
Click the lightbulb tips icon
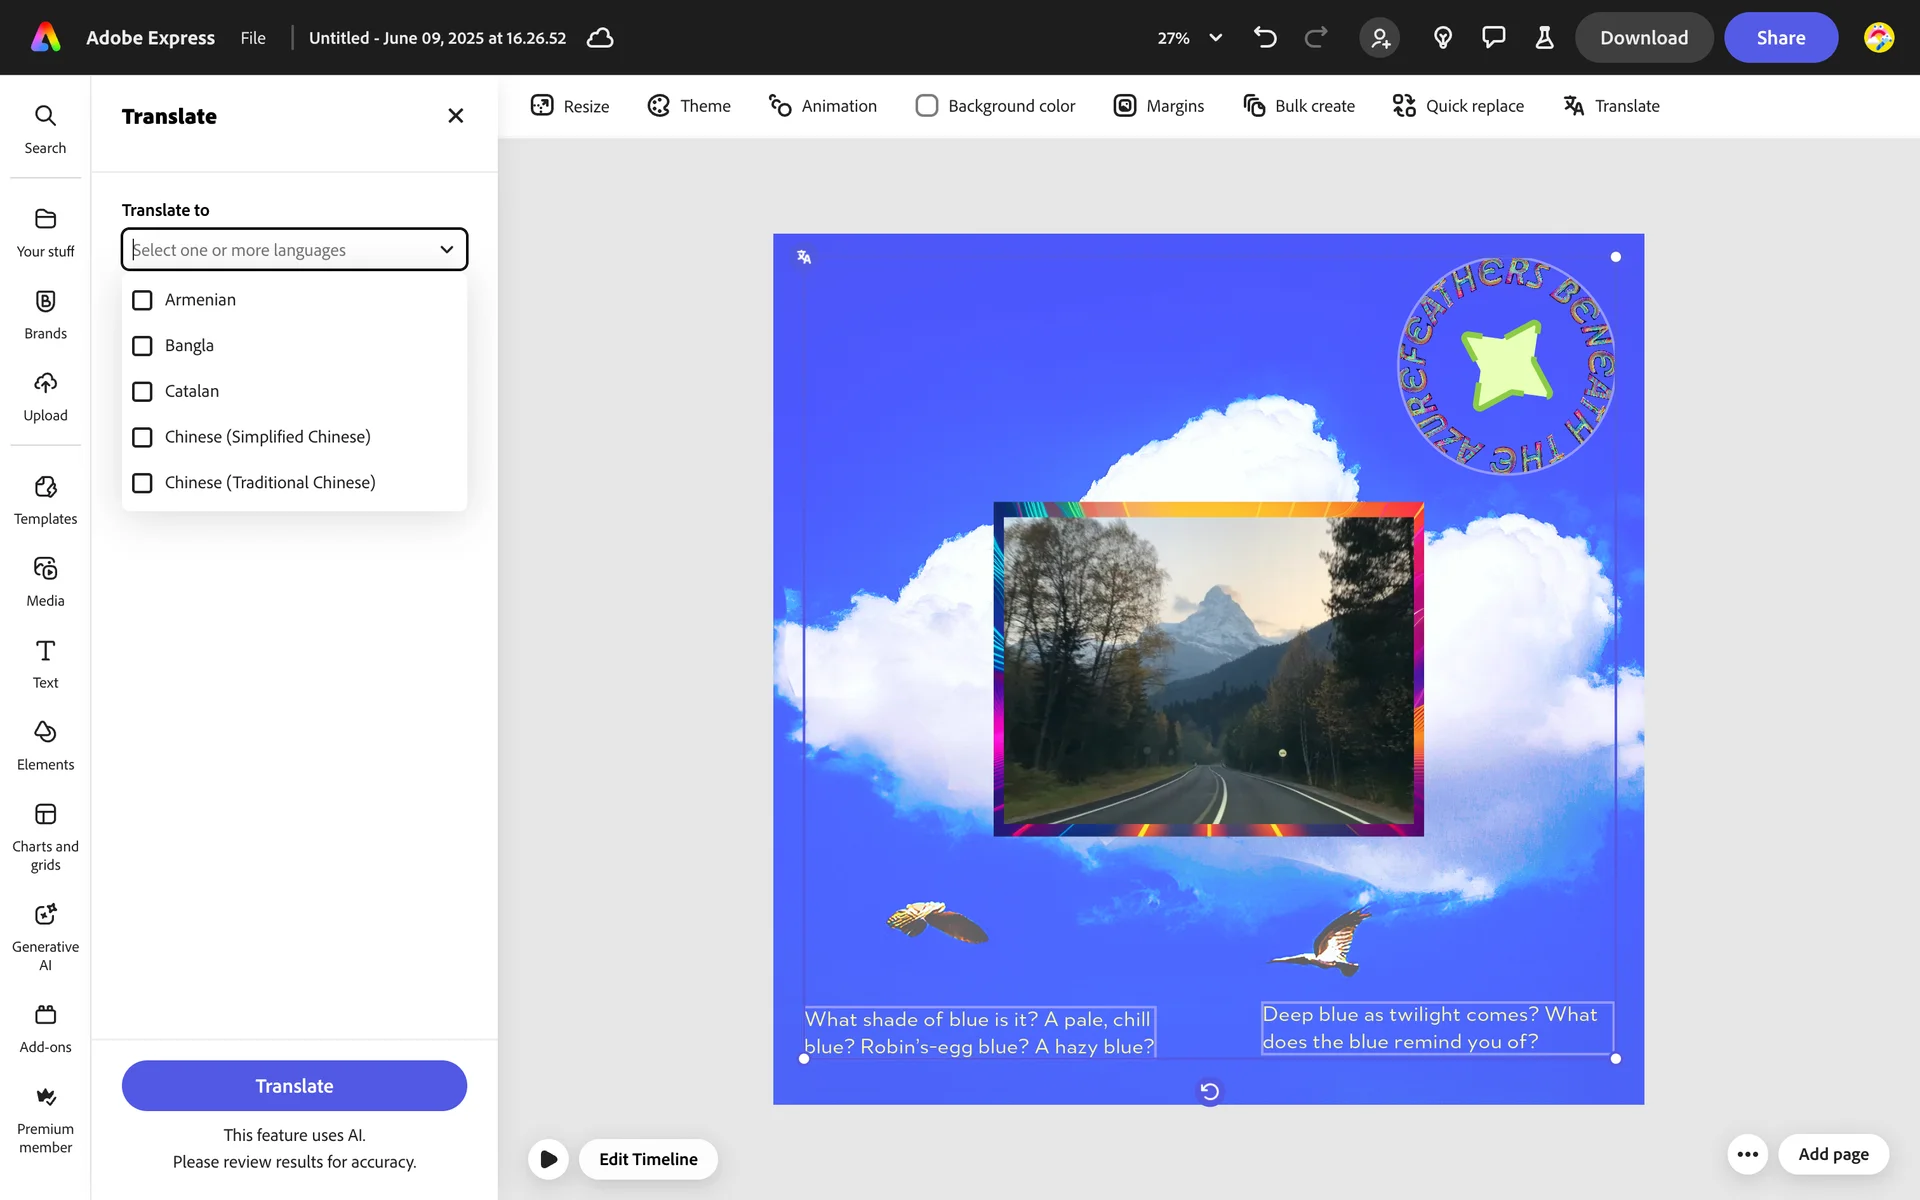1442,38
